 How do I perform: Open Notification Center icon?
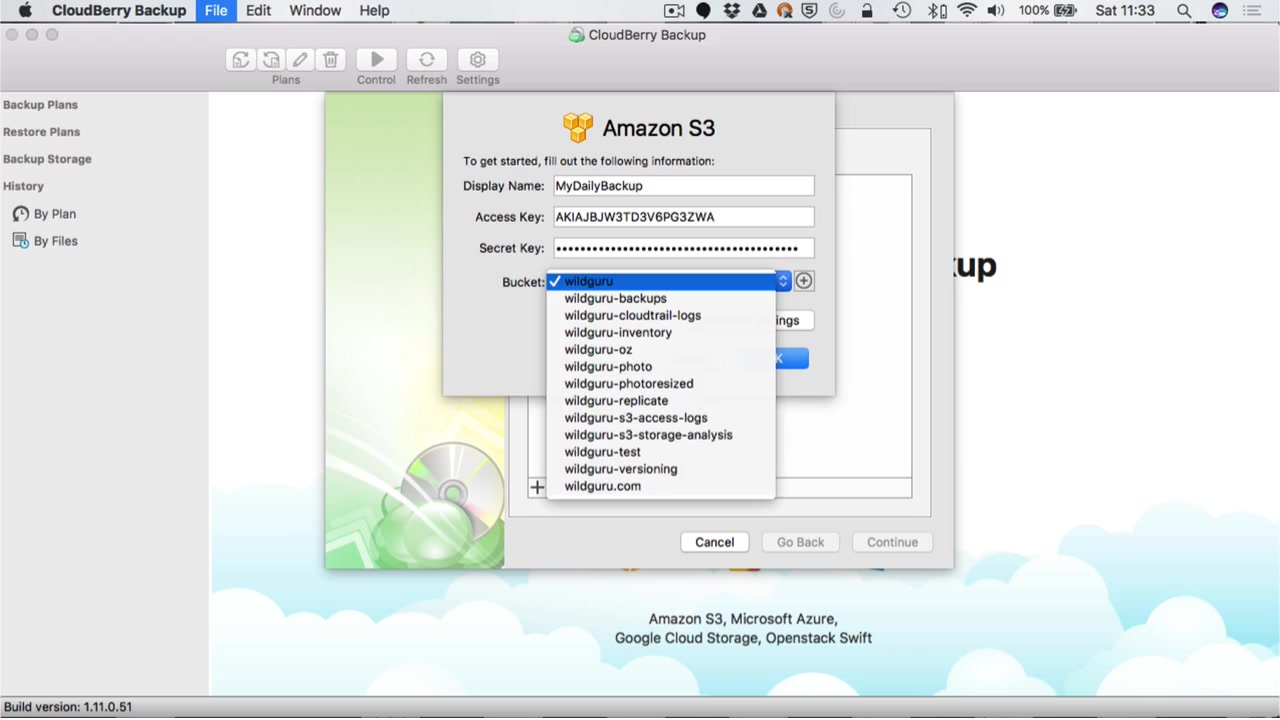coord(1252,11)
